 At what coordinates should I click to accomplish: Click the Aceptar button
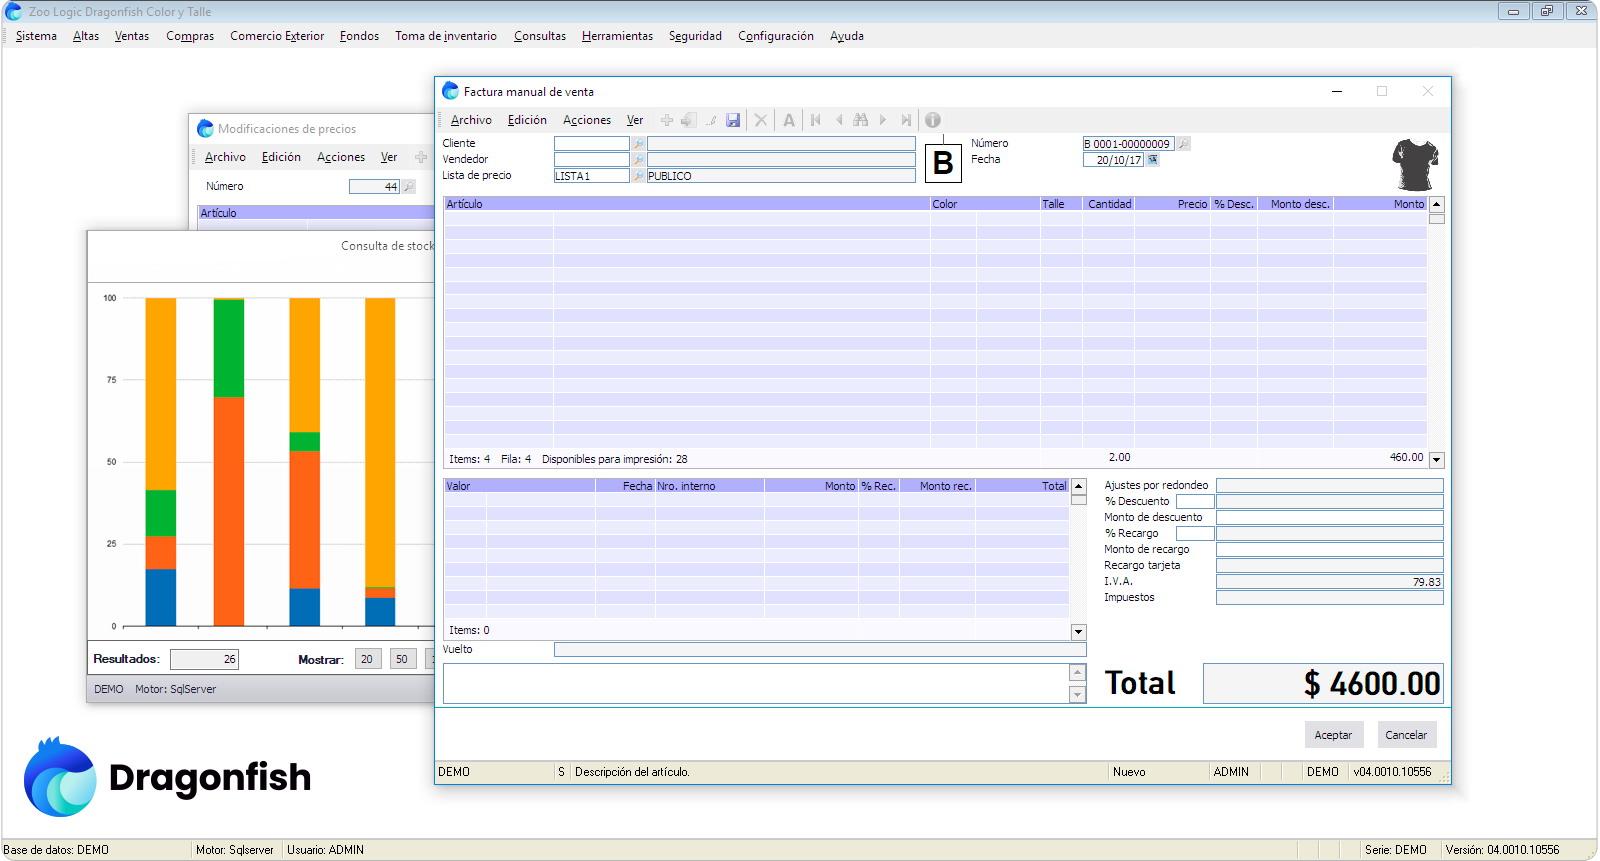point(1333,735)
